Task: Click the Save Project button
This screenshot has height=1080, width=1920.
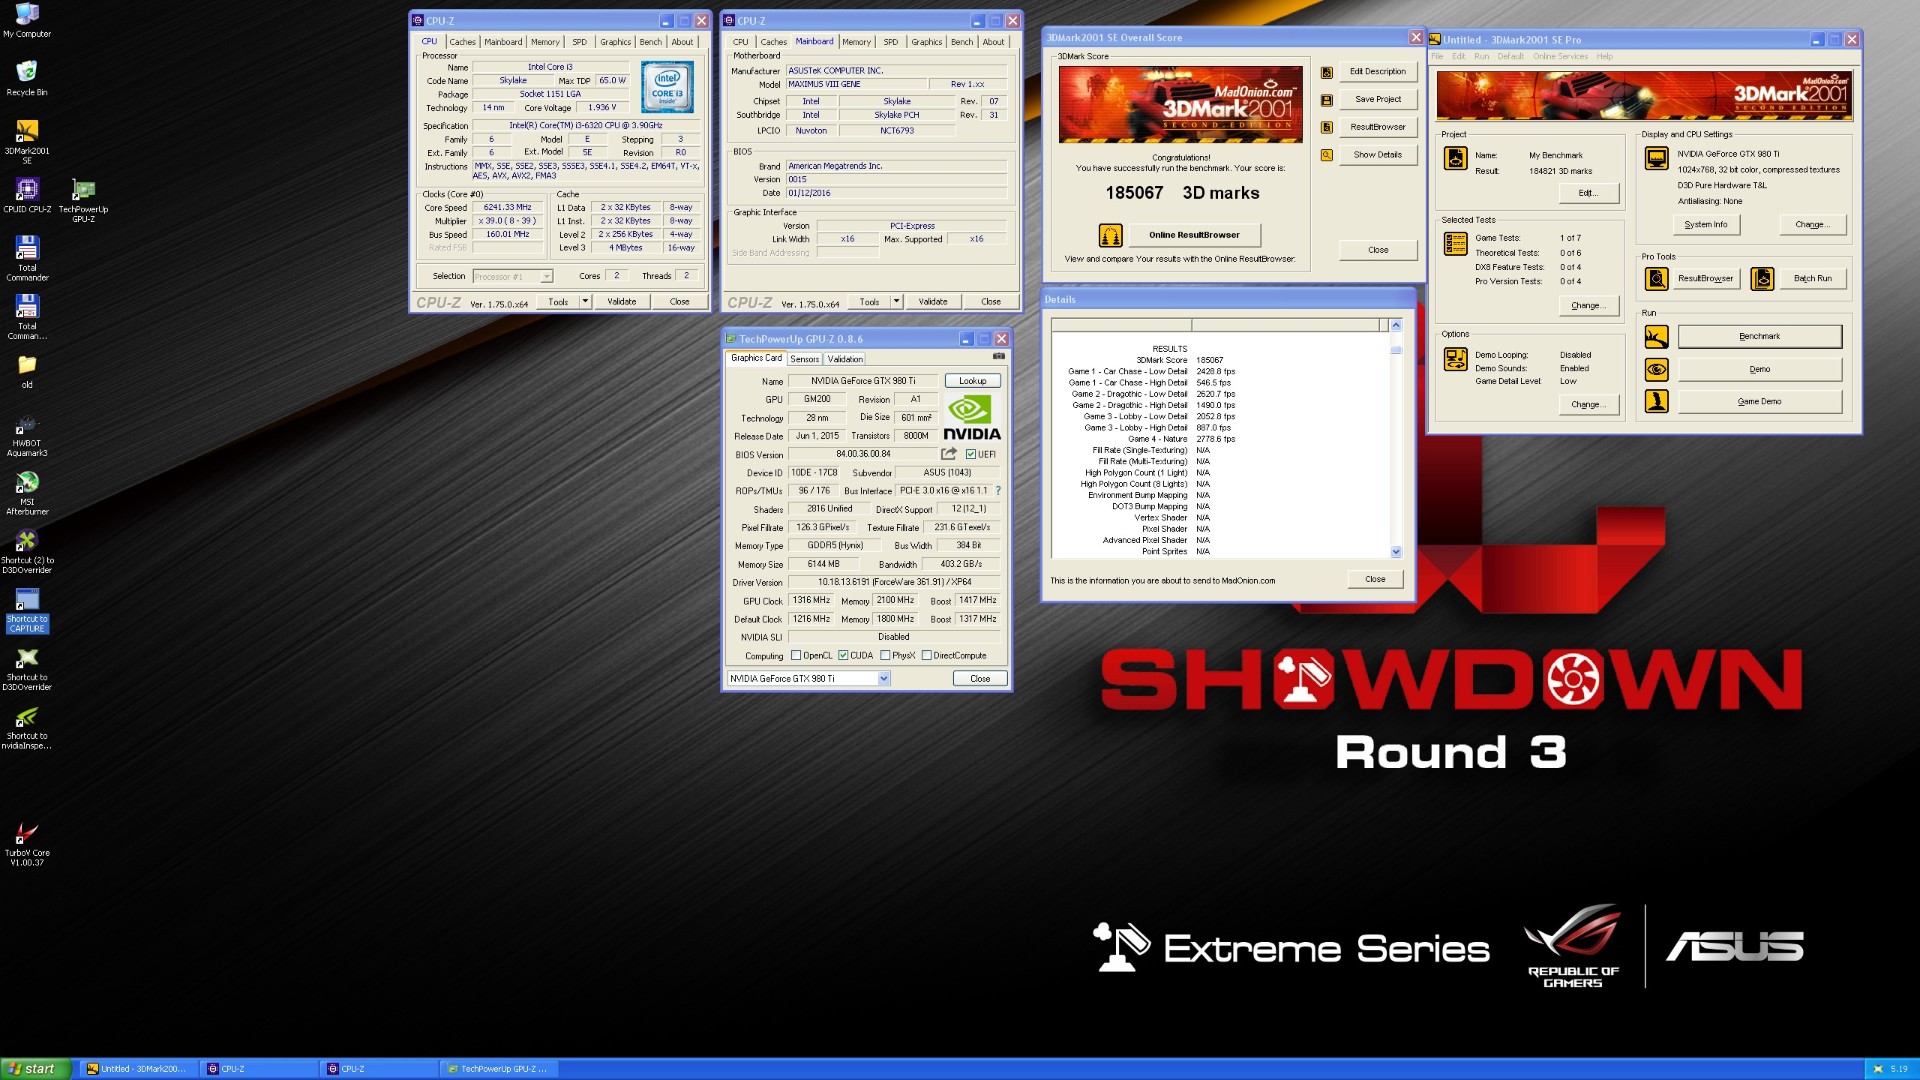Action: [1377, 100]
